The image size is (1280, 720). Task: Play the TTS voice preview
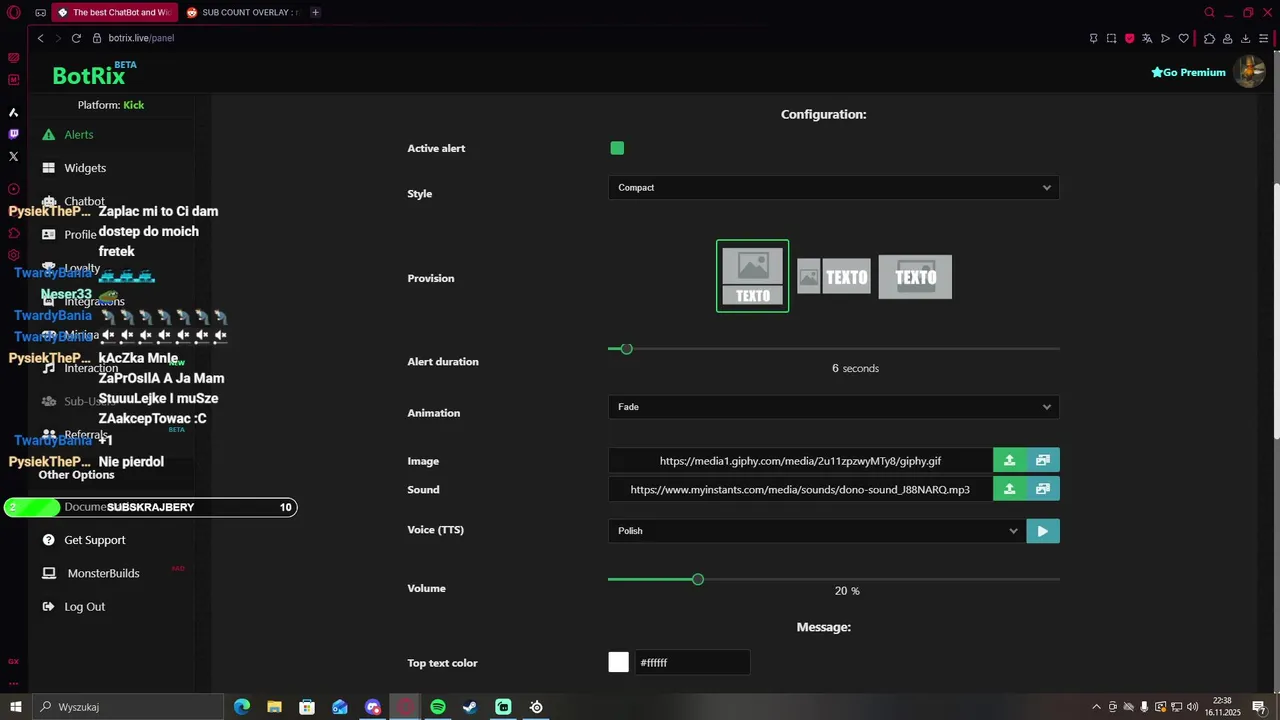click(1043, 531)
